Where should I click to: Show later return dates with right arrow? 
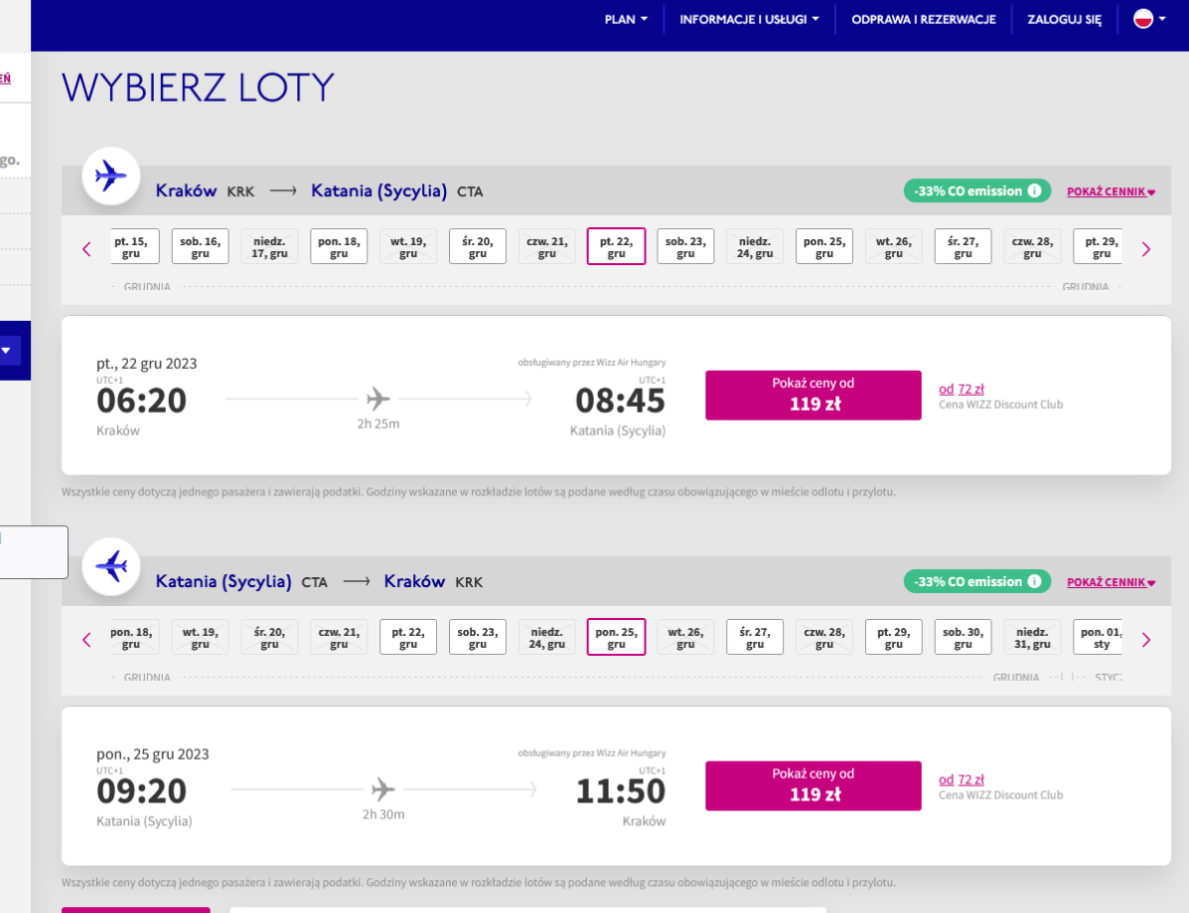1146,639
